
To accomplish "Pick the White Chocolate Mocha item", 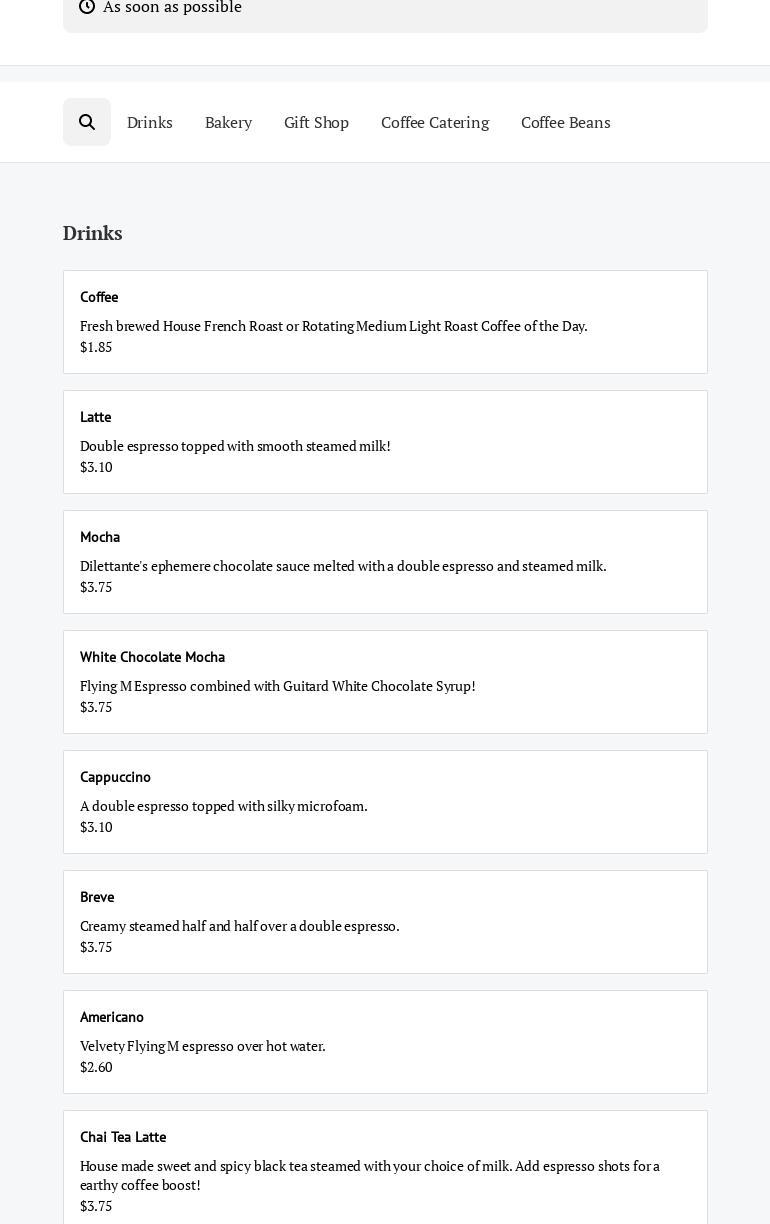I will click(x=385, y=682).
